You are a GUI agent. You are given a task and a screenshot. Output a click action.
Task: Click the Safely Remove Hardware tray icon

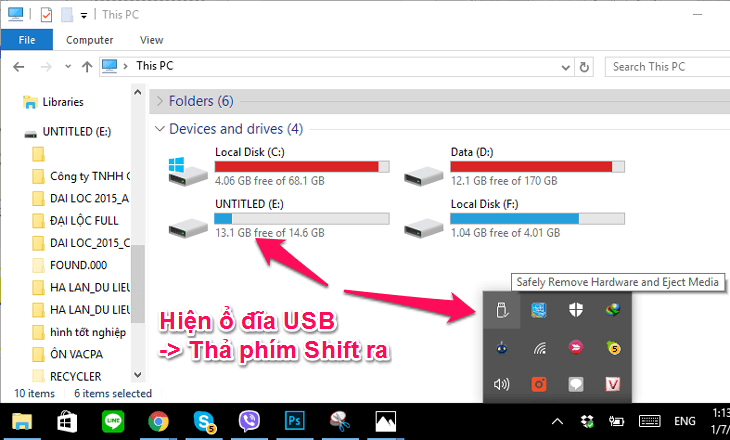click(501, 310)
